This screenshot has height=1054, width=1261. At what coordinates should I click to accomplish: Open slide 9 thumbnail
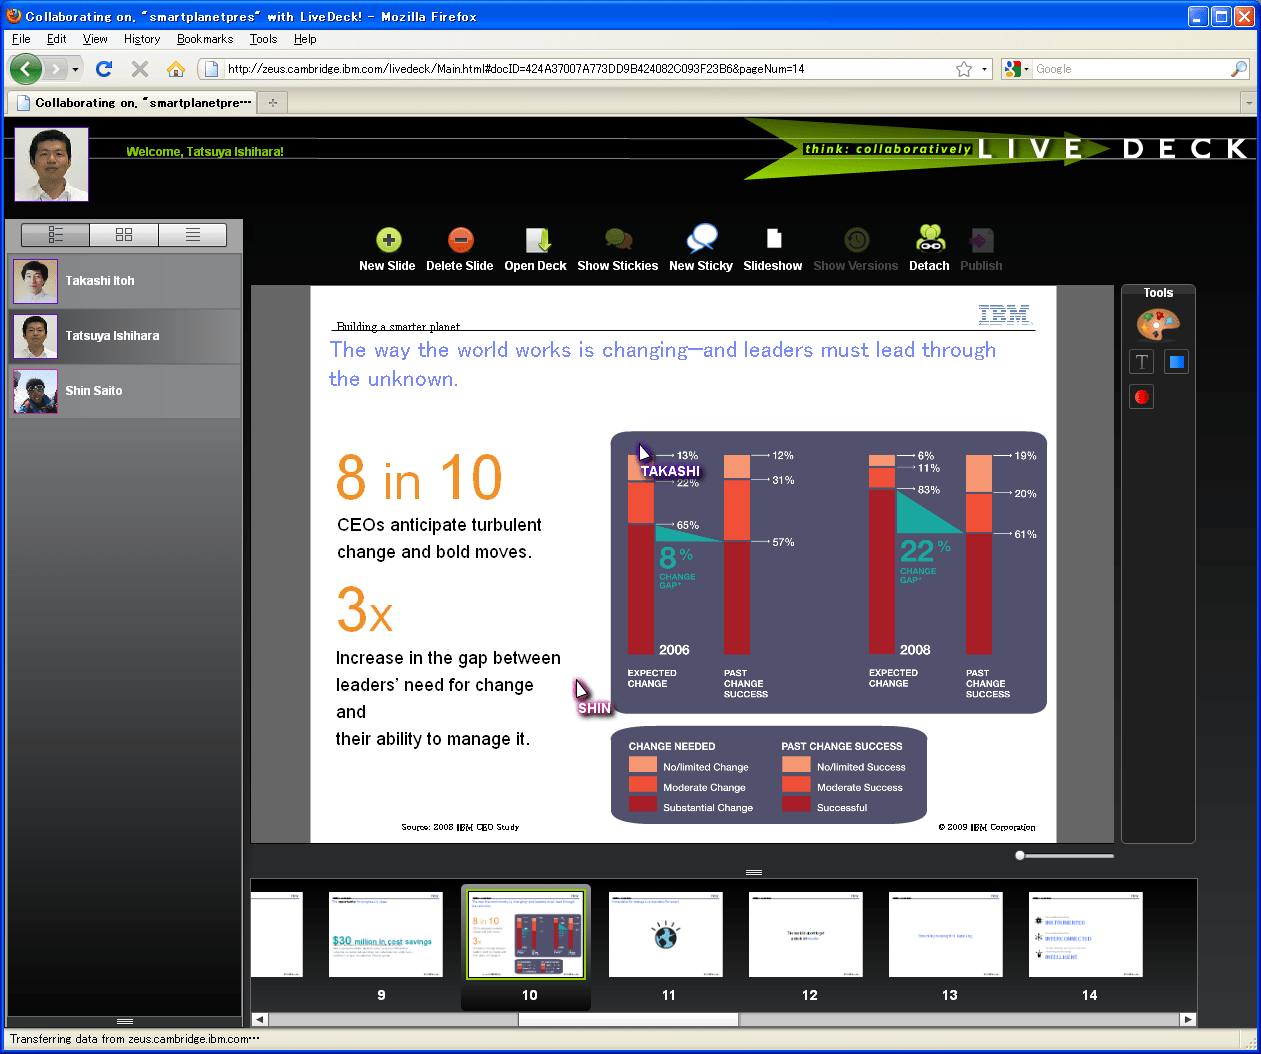pyautogui.click(x=386, y=934)
